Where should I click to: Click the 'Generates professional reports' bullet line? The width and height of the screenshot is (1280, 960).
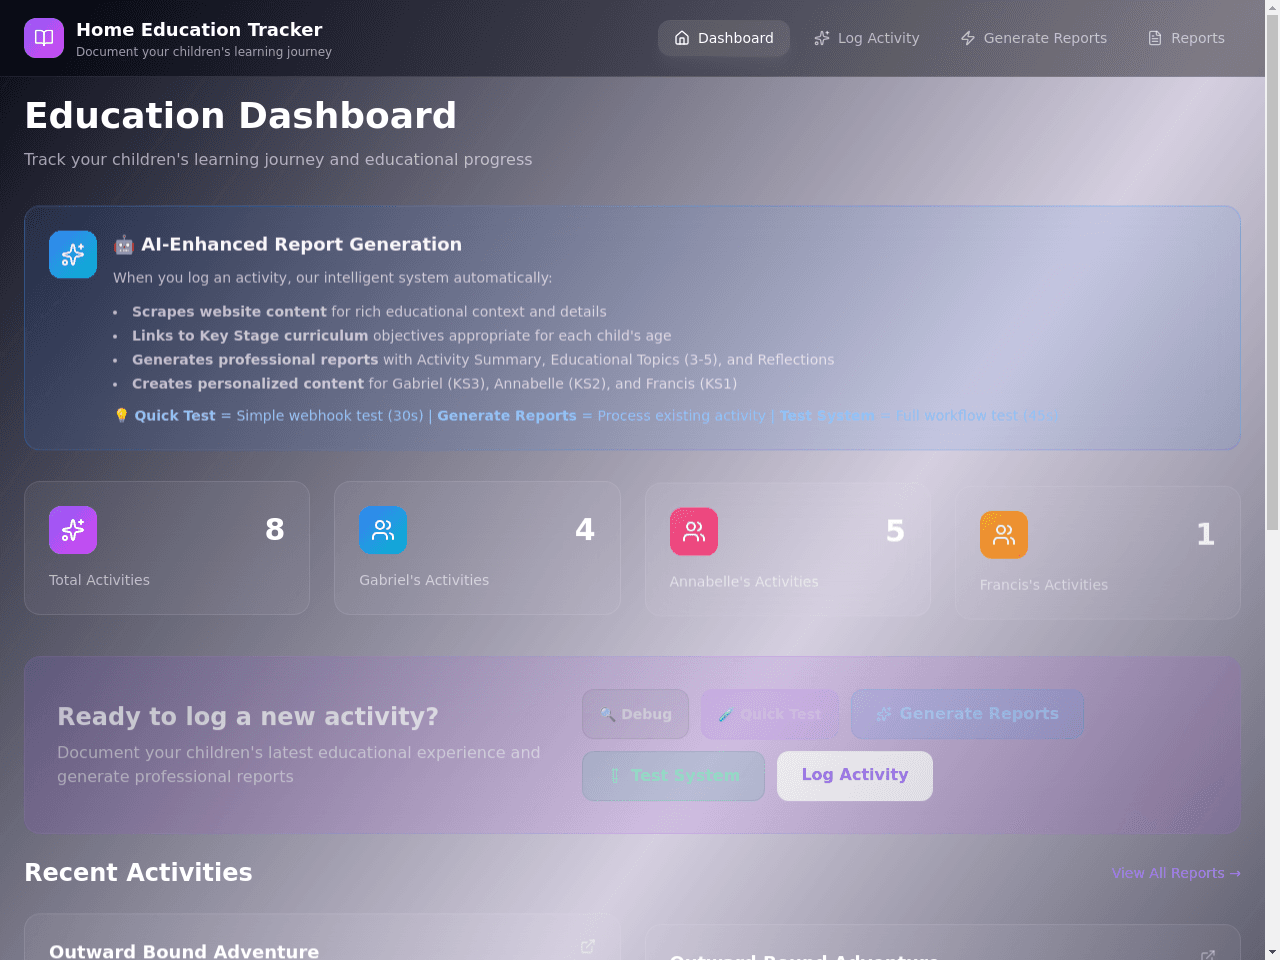[483, 360]
